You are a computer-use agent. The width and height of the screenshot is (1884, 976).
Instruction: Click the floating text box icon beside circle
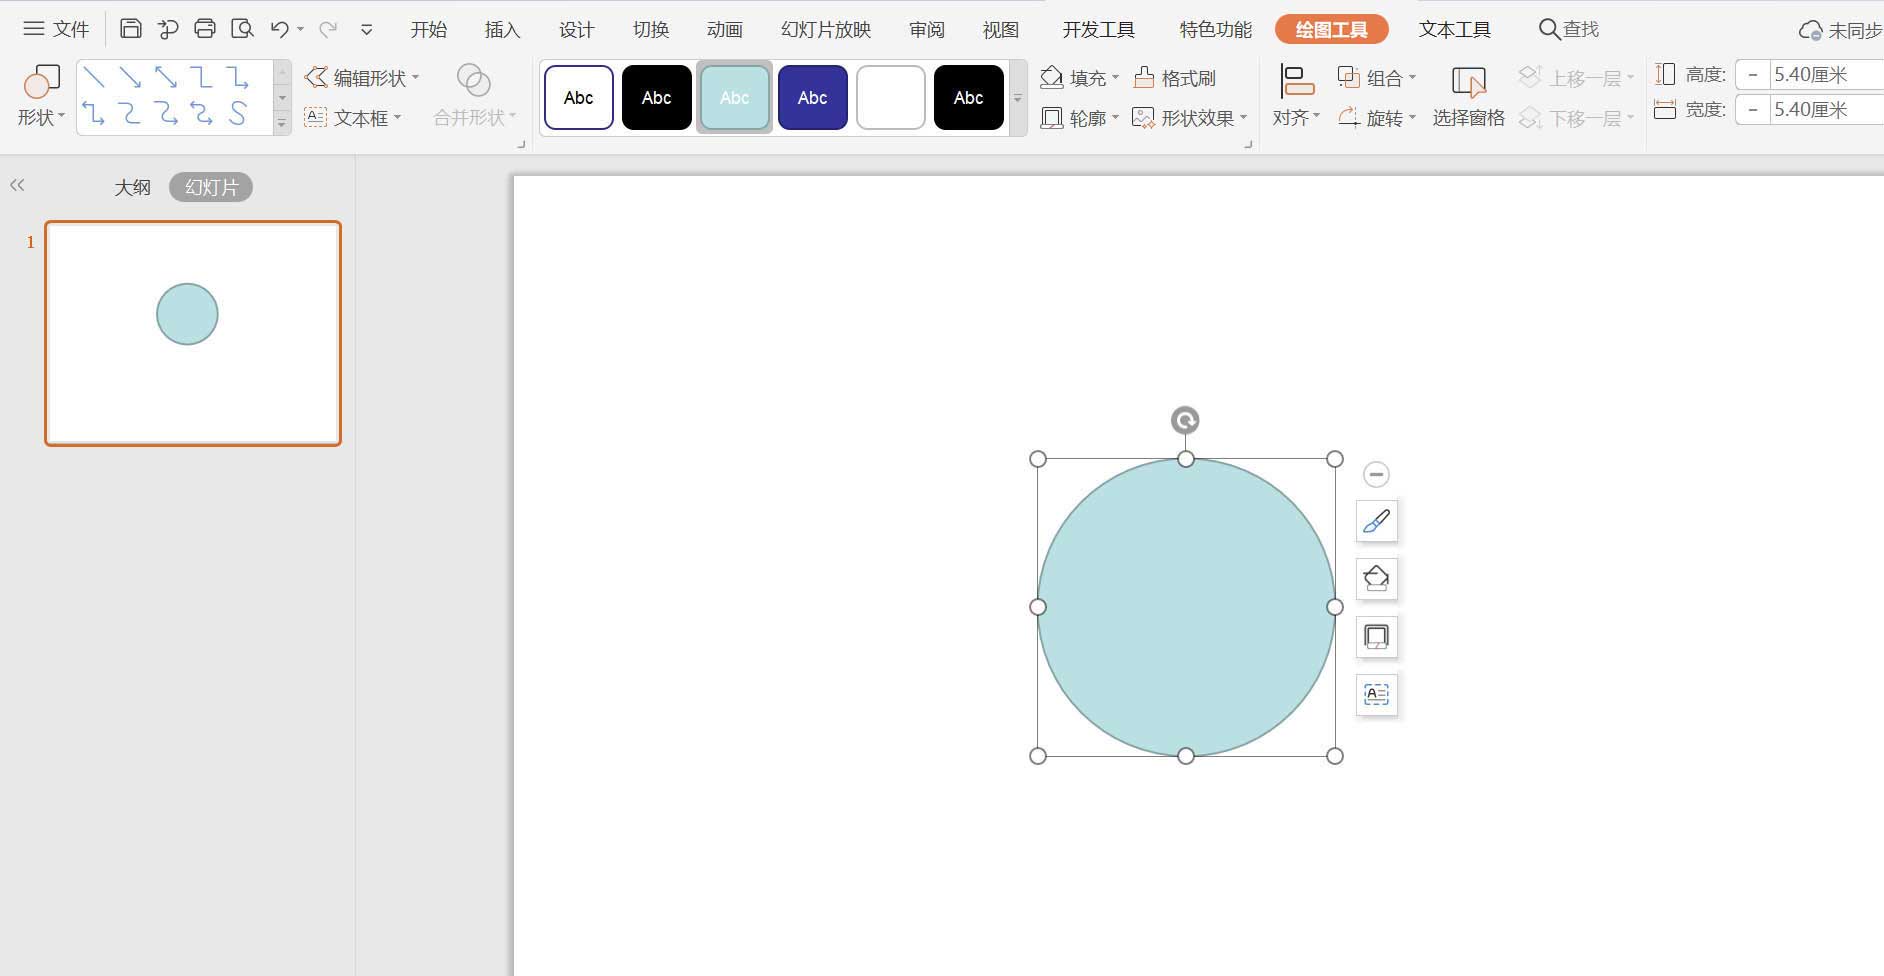point(1376,694)
